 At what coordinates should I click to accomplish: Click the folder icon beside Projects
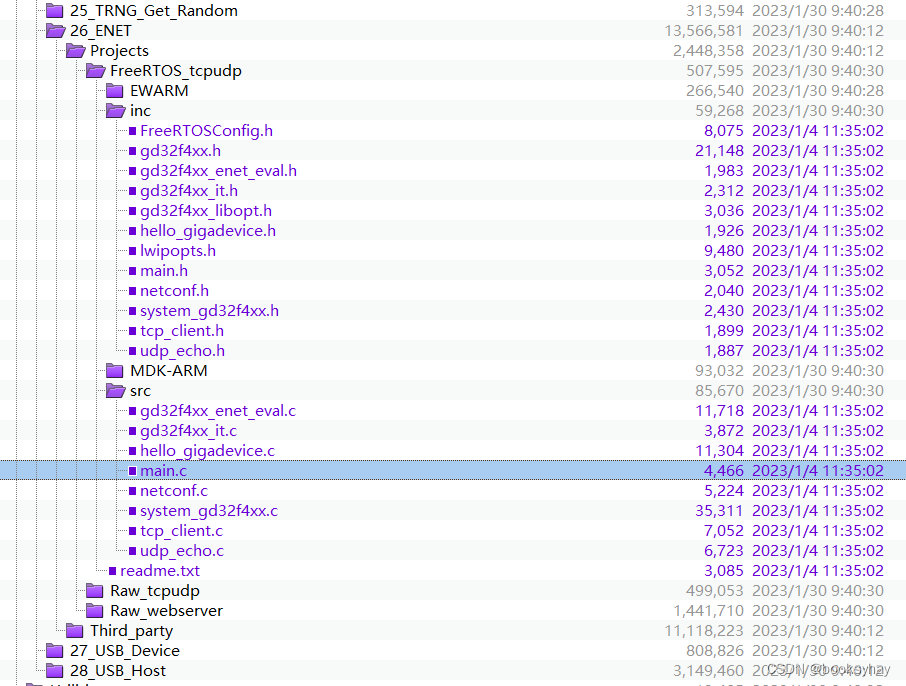point(76,50)
